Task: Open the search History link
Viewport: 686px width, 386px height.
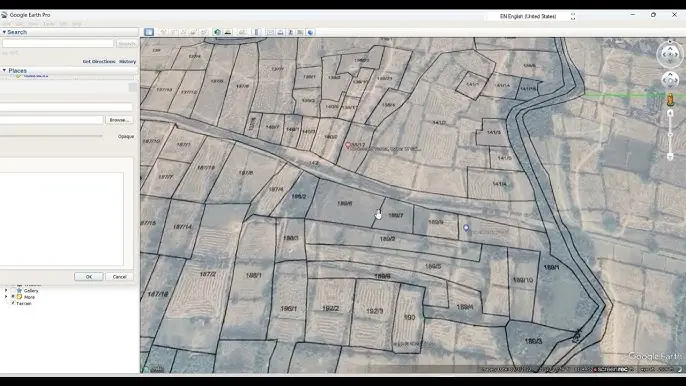Action: coord(128,62)
